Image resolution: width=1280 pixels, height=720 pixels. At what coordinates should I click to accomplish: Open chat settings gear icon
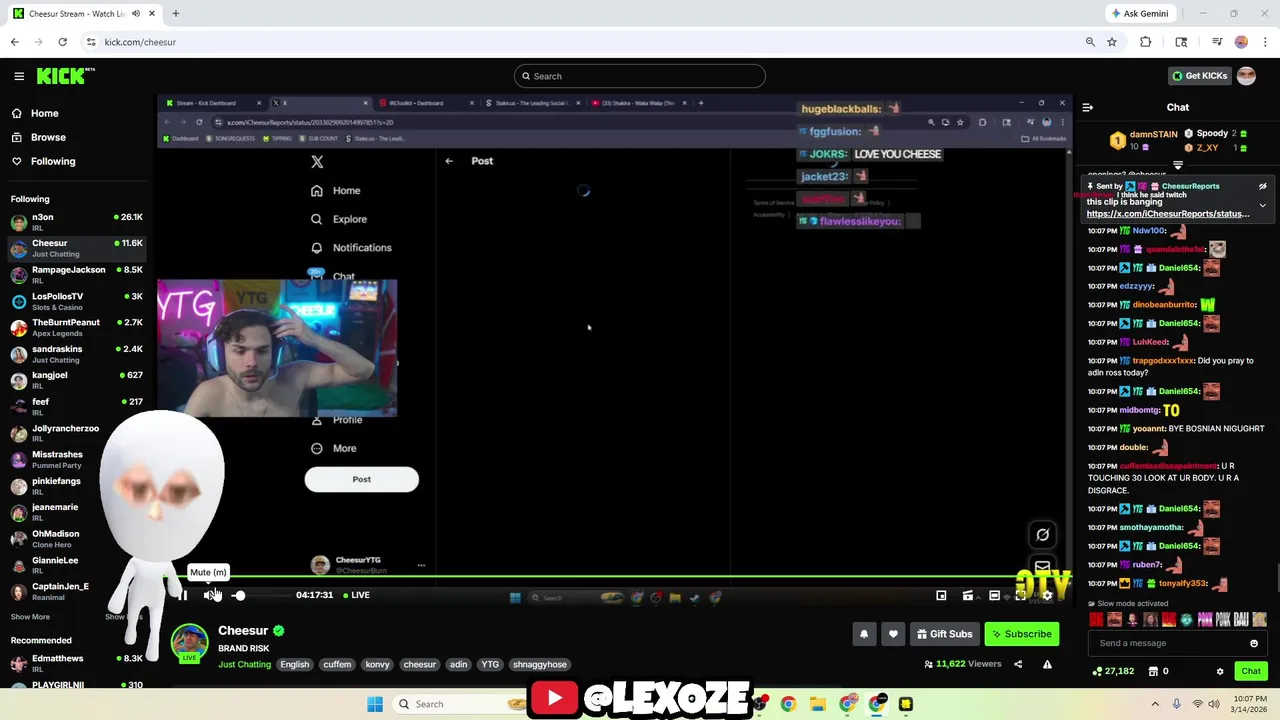tap(1220, 671)
